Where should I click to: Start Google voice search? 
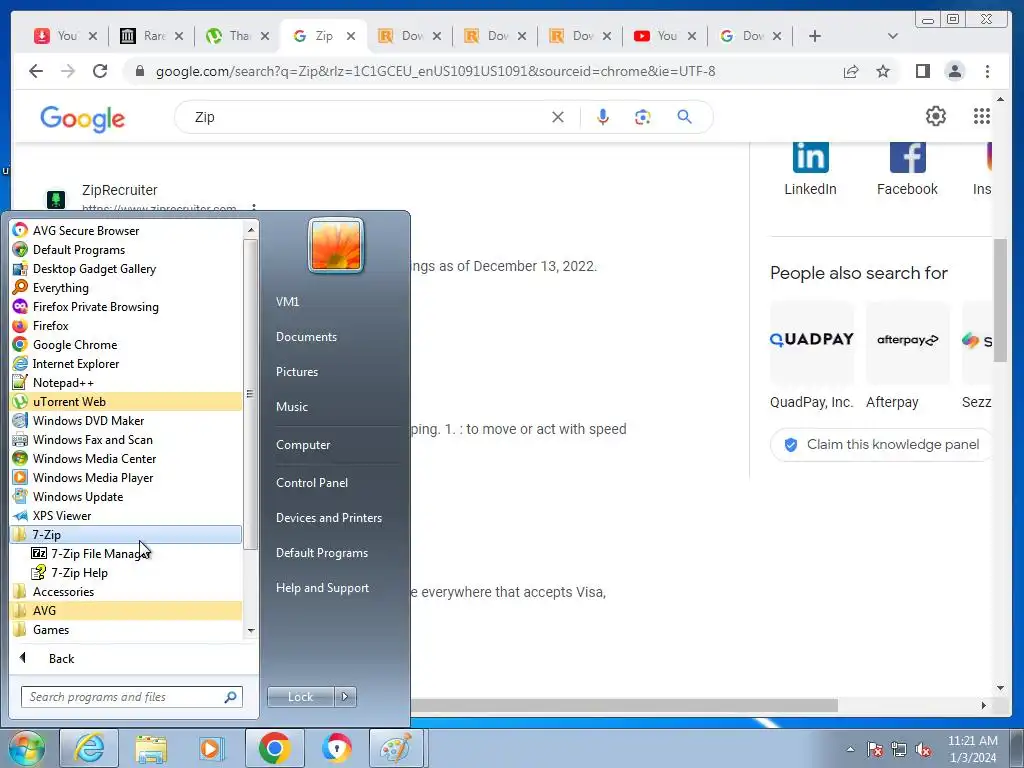[x=603, y=117]
